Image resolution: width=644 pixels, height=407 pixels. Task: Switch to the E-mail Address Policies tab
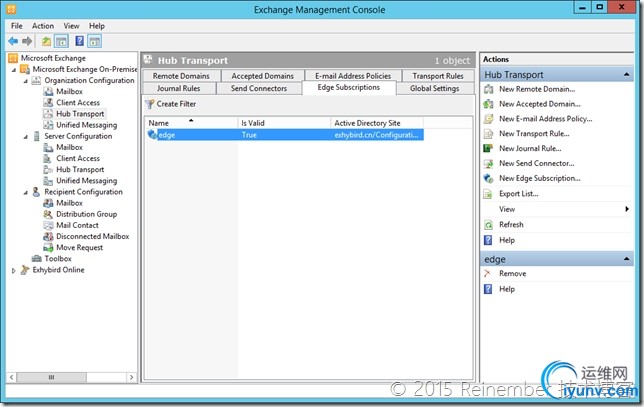point(353,76)
